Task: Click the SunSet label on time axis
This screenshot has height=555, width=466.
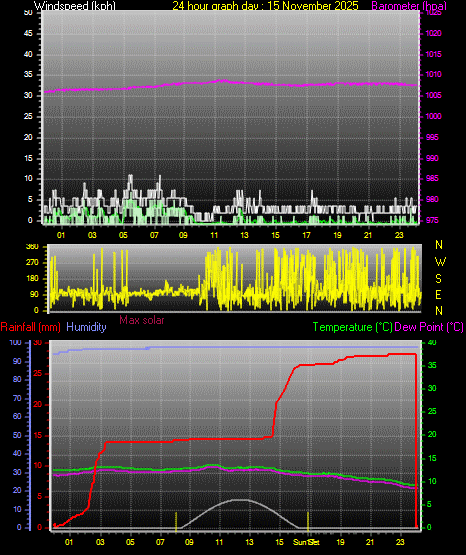Action: click(x=306, y=542)
